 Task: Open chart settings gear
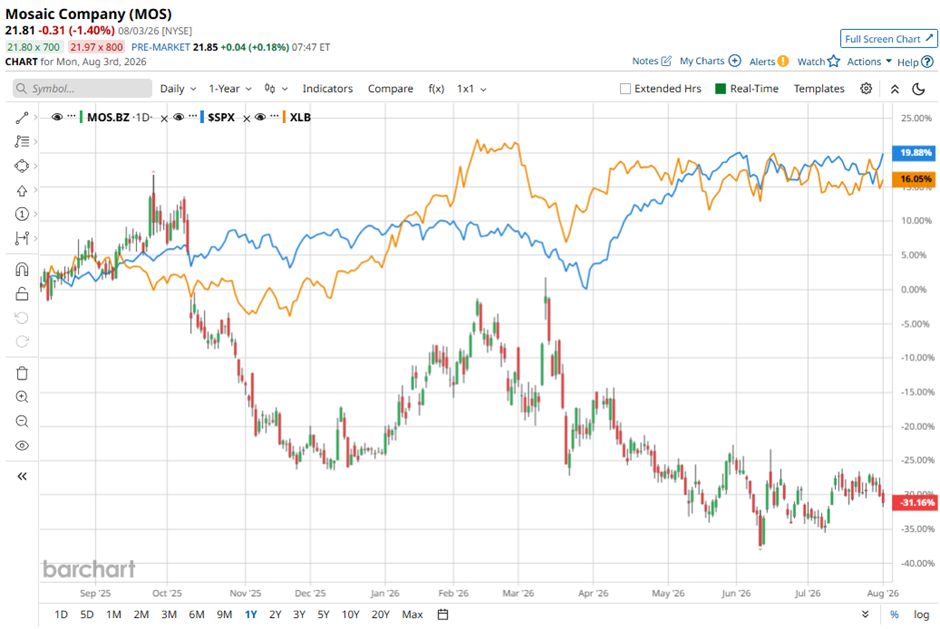866,89
